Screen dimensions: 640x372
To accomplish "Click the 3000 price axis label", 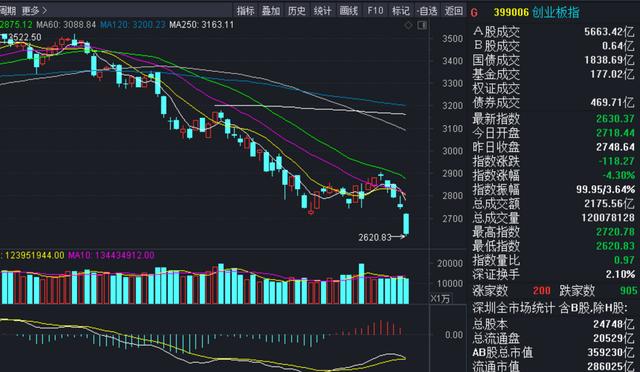I will click(x=452, y=151).
